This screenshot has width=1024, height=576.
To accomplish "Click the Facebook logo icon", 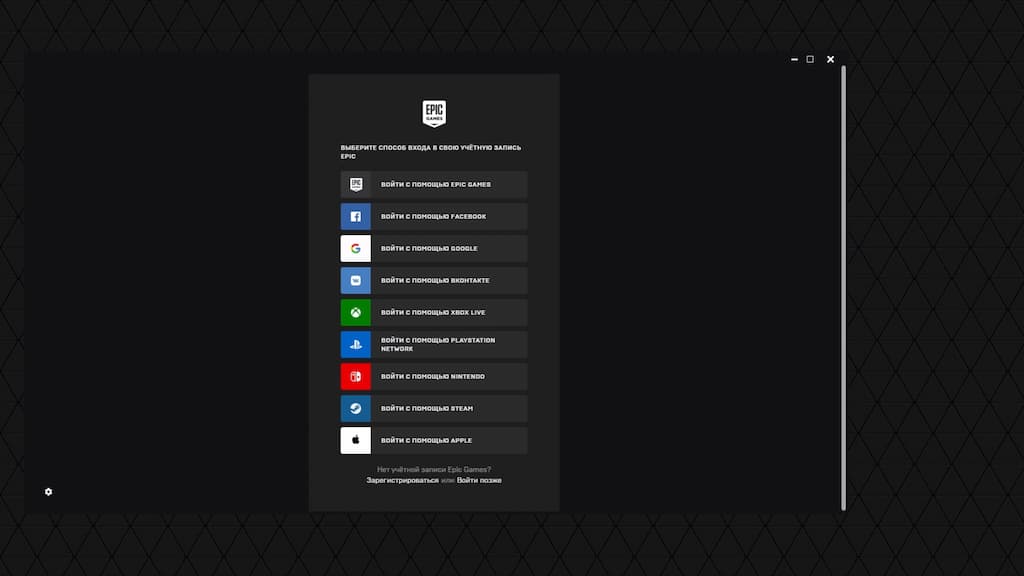I will coord(355,217).
